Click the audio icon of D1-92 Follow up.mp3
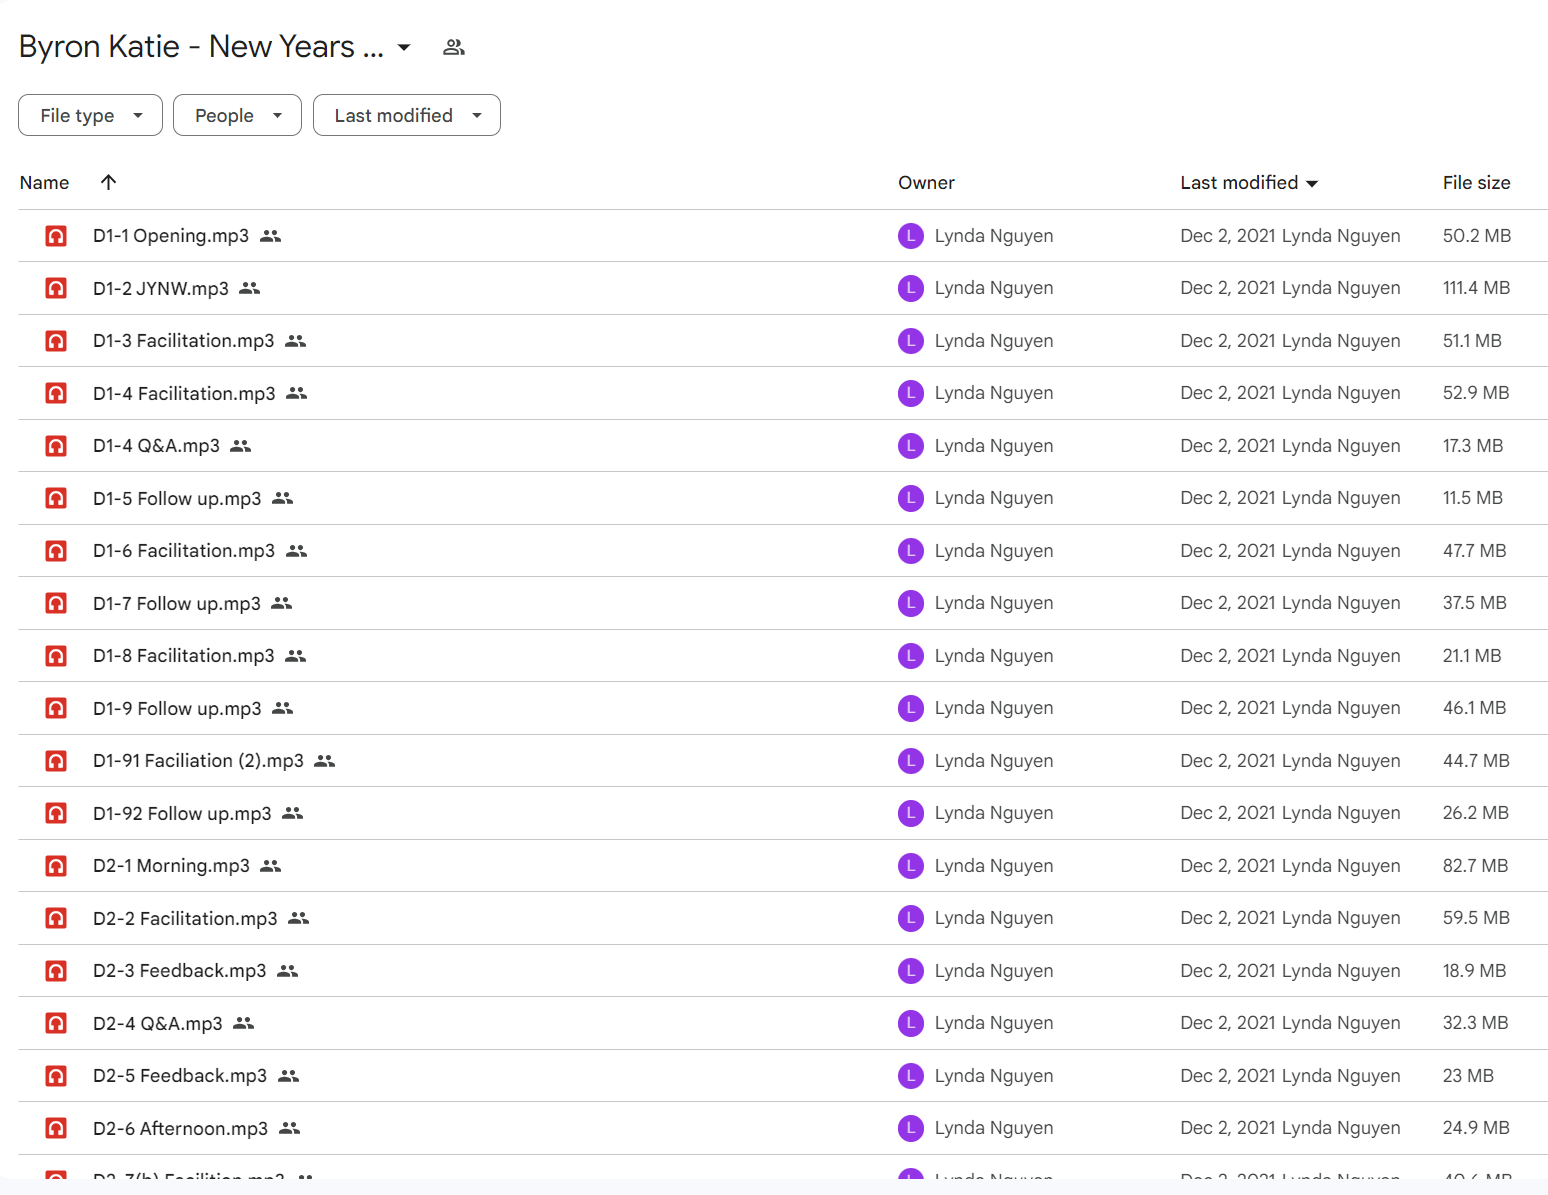 [56, 813]
